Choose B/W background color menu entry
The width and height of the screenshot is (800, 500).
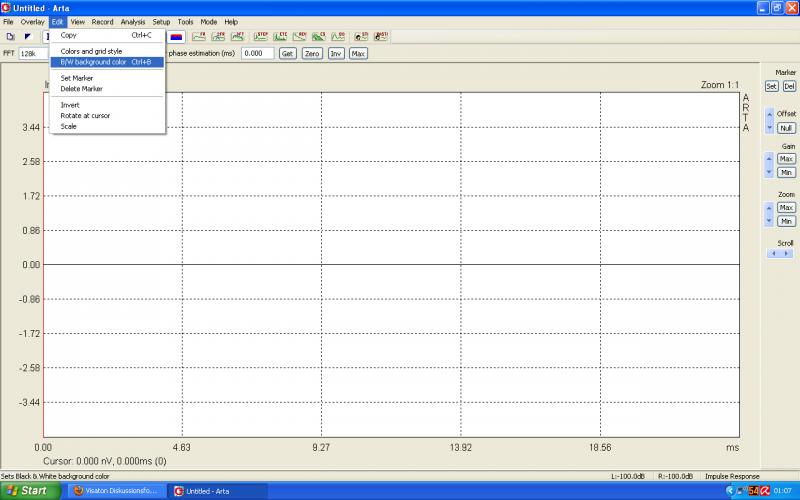(x=106, y=62)
